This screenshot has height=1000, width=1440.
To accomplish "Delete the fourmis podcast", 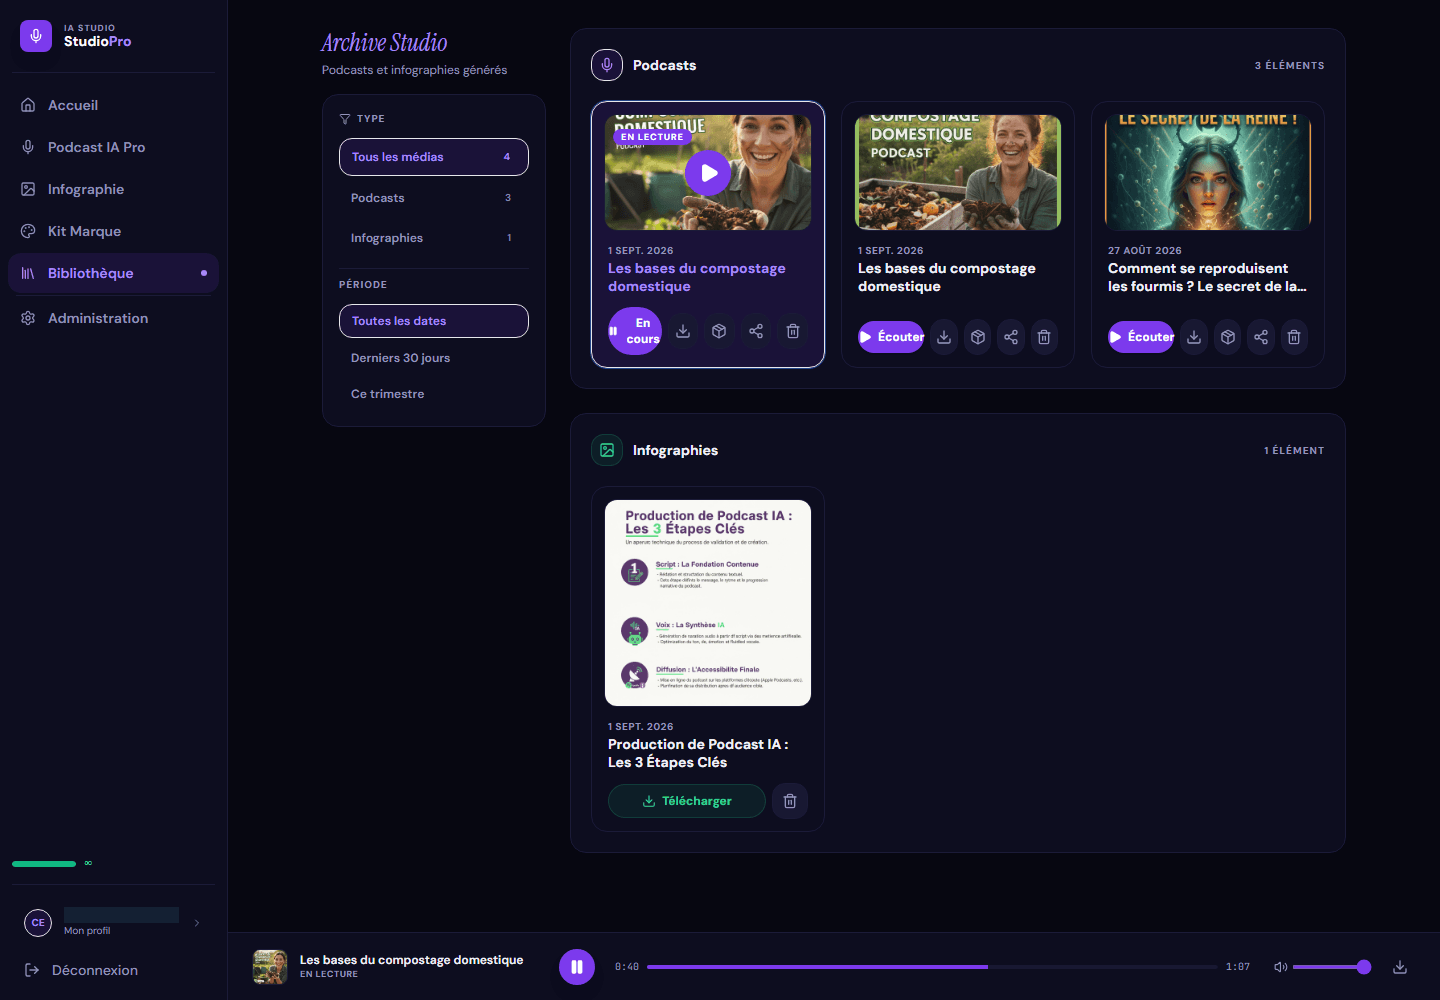I will point(1294,337).
